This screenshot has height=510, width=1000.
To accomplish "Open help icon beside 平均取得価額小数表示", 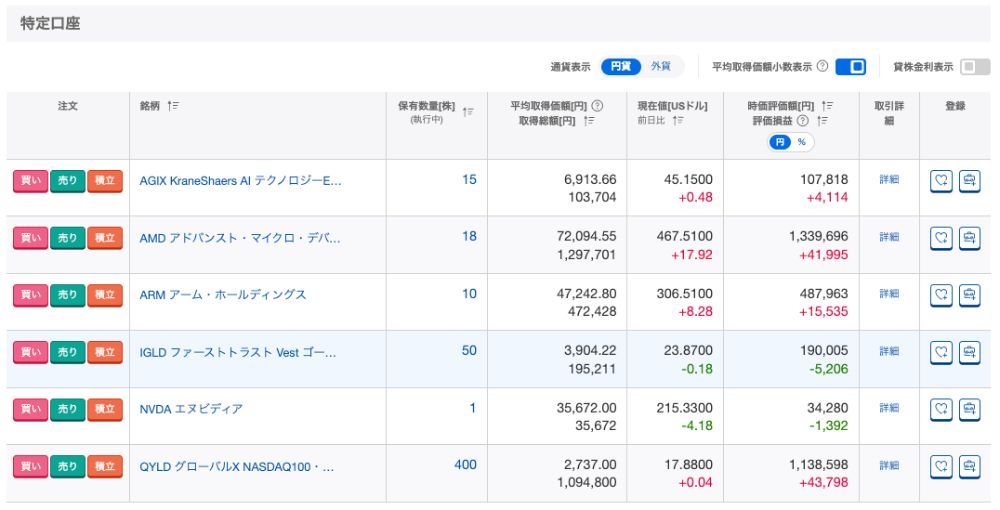I will point(823,66).
